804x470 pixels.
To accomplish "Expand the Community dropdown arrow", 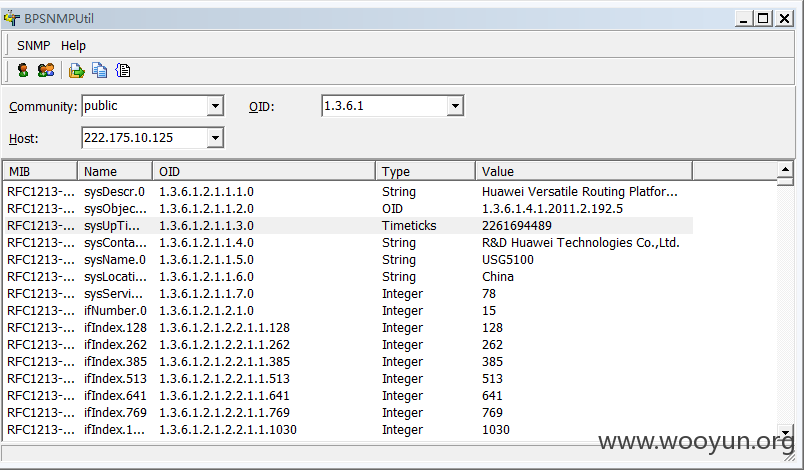I will [x=215, y=106].
